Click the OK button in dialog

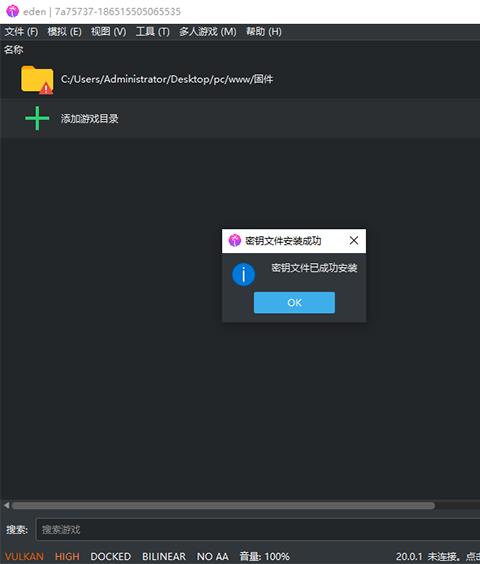click(294, 303)
